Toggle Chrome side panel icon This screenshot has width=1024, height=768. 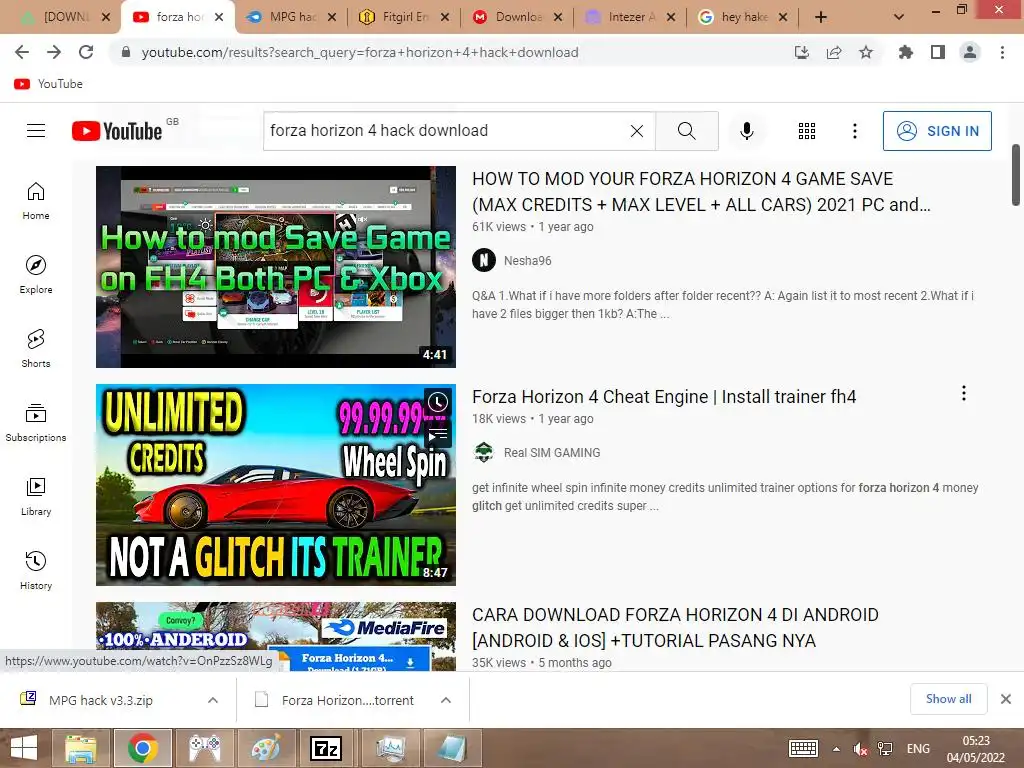click(938, 52)
